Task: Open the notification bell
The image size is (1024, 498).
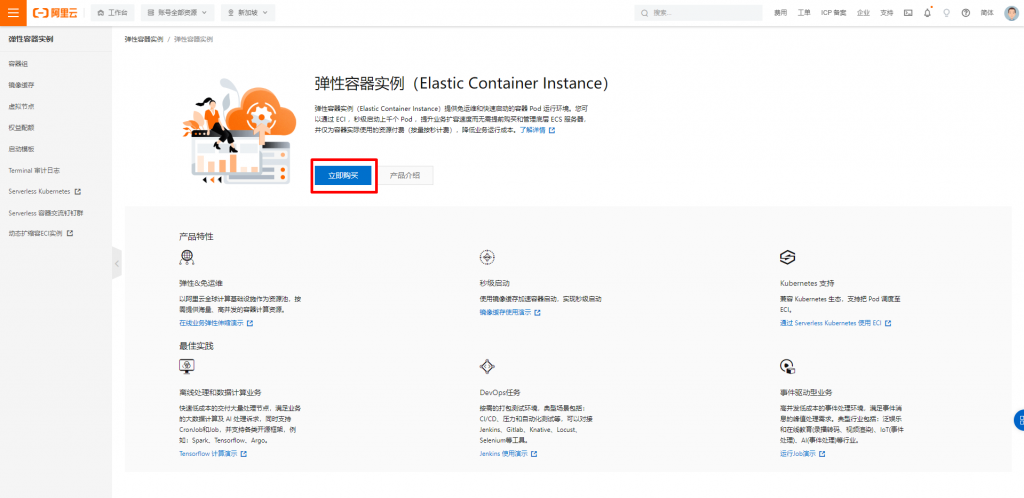Action: [927, 13]
